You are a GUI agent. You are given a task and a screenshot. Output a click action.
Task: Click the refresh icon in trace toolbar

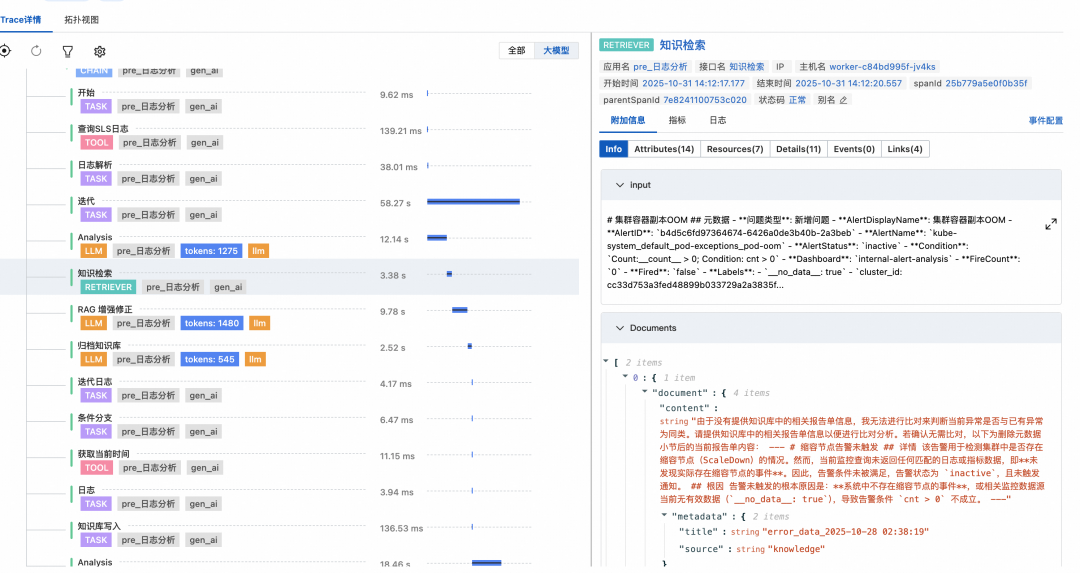36,51
